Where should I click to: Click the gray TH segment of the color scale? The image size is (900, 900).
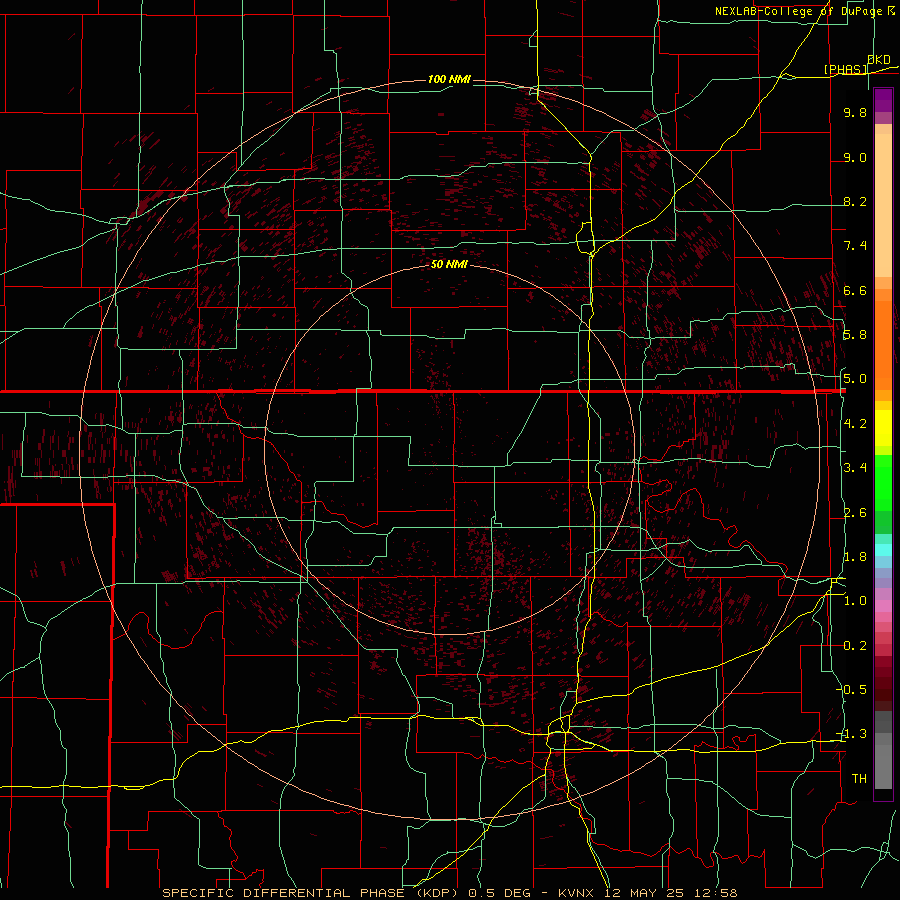883,767
